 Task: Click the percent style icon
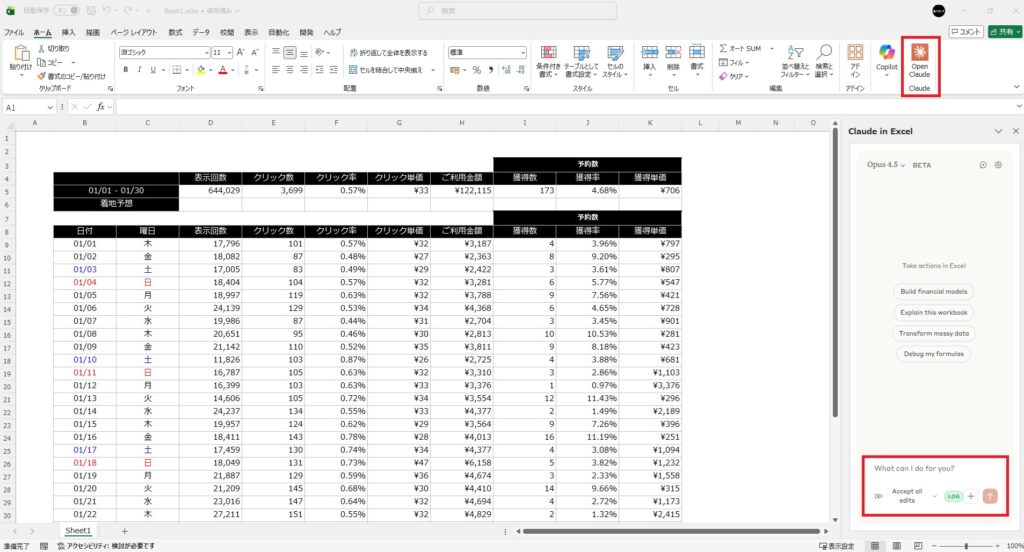click(476, 70)
